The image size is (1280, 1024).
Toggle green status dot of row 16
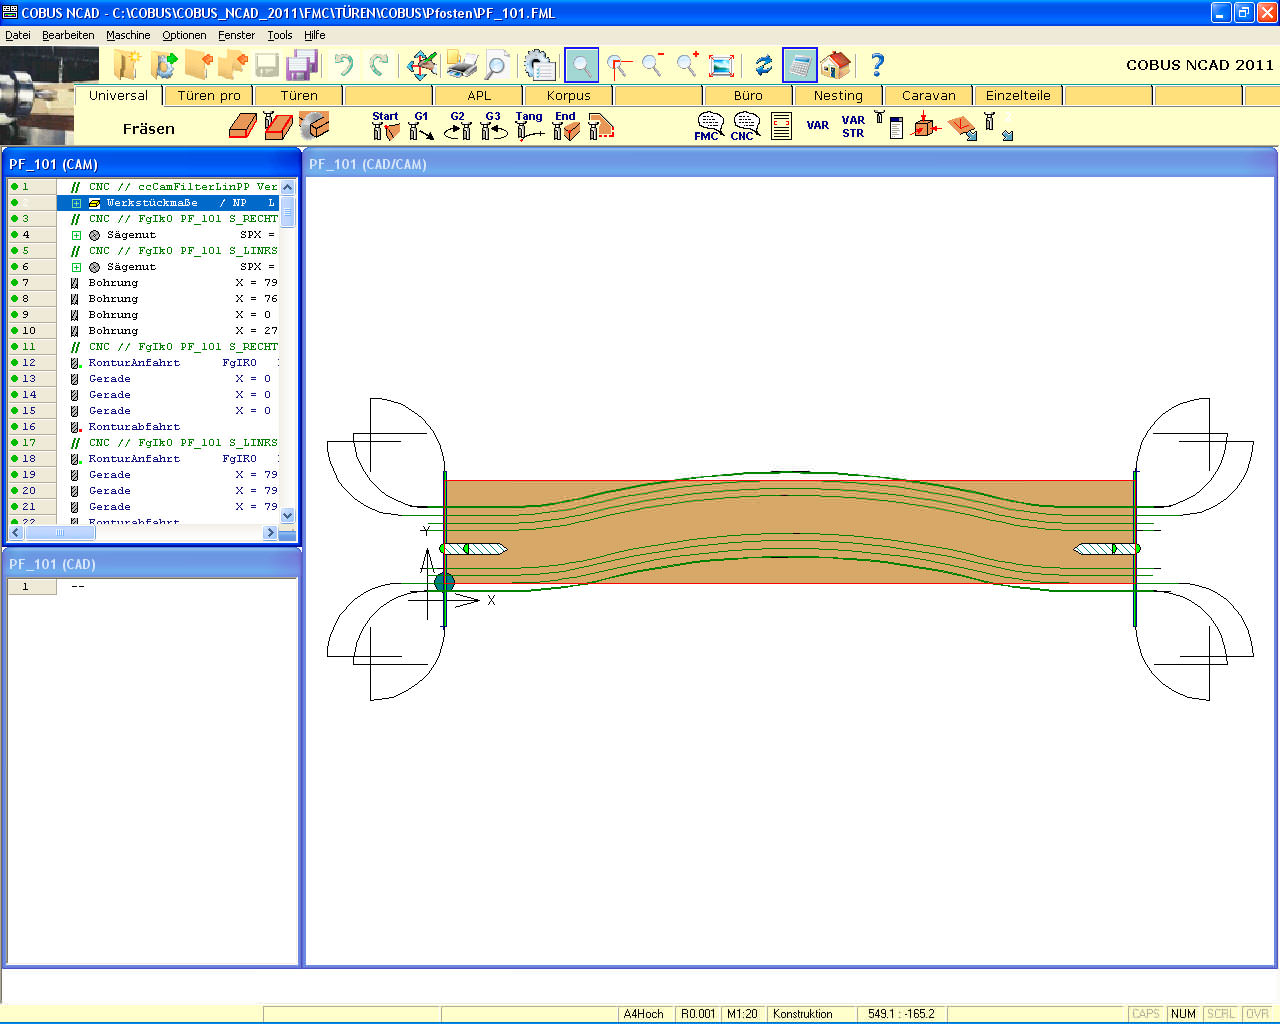pyautogui.click(x=14, y=427)
